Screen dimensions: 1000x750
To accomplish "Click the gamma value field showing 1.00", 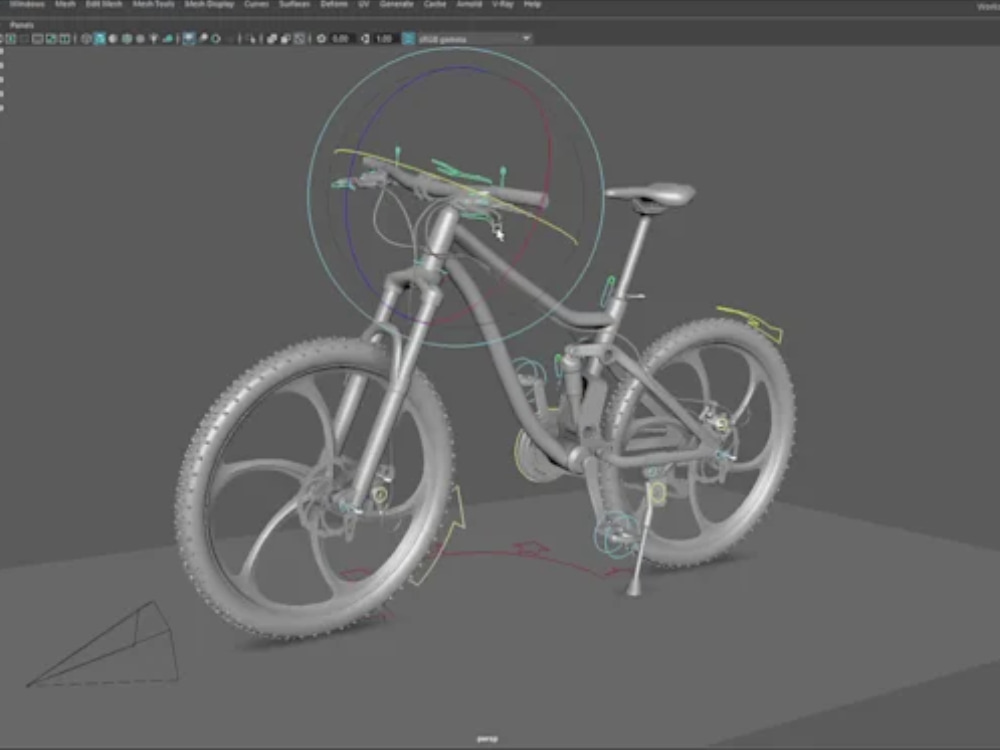I will tap(384, 39).
